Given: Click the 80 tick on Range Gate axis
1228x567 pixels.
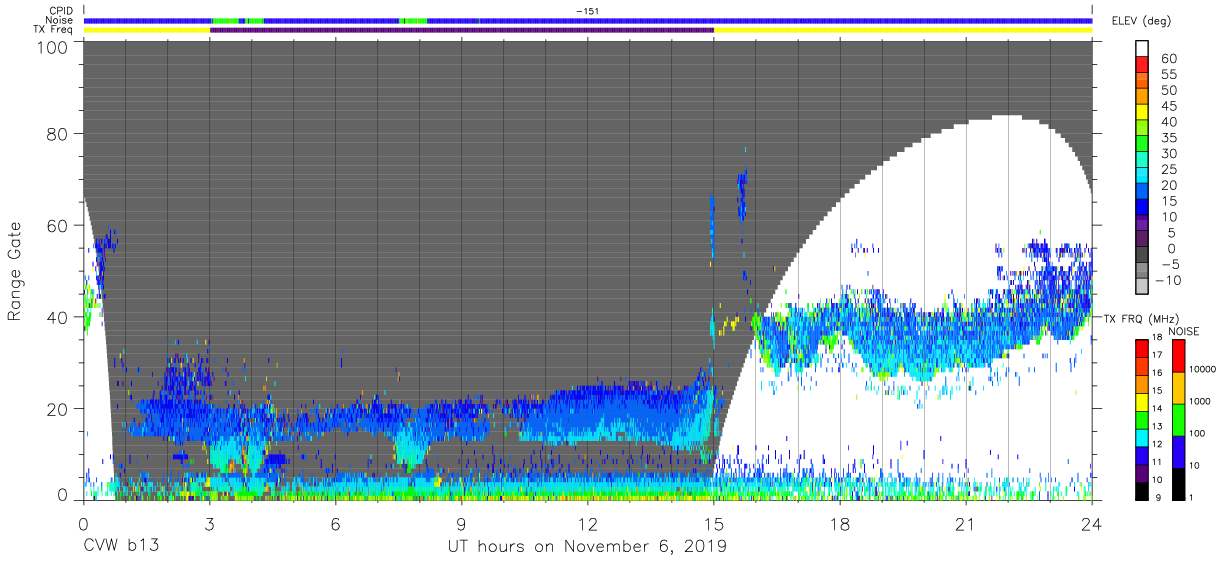Looking at the screenshot, I should [x=59, y=134].
